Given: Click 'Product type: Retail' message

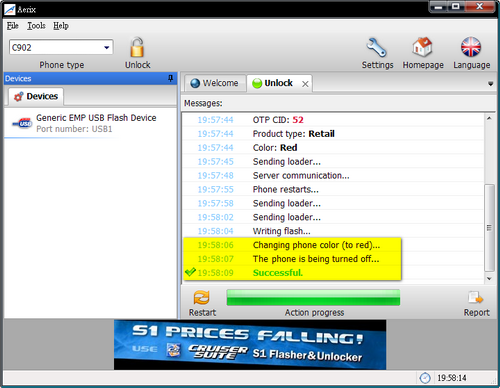Looking at the screenshot, I should [x=293, y=134].
